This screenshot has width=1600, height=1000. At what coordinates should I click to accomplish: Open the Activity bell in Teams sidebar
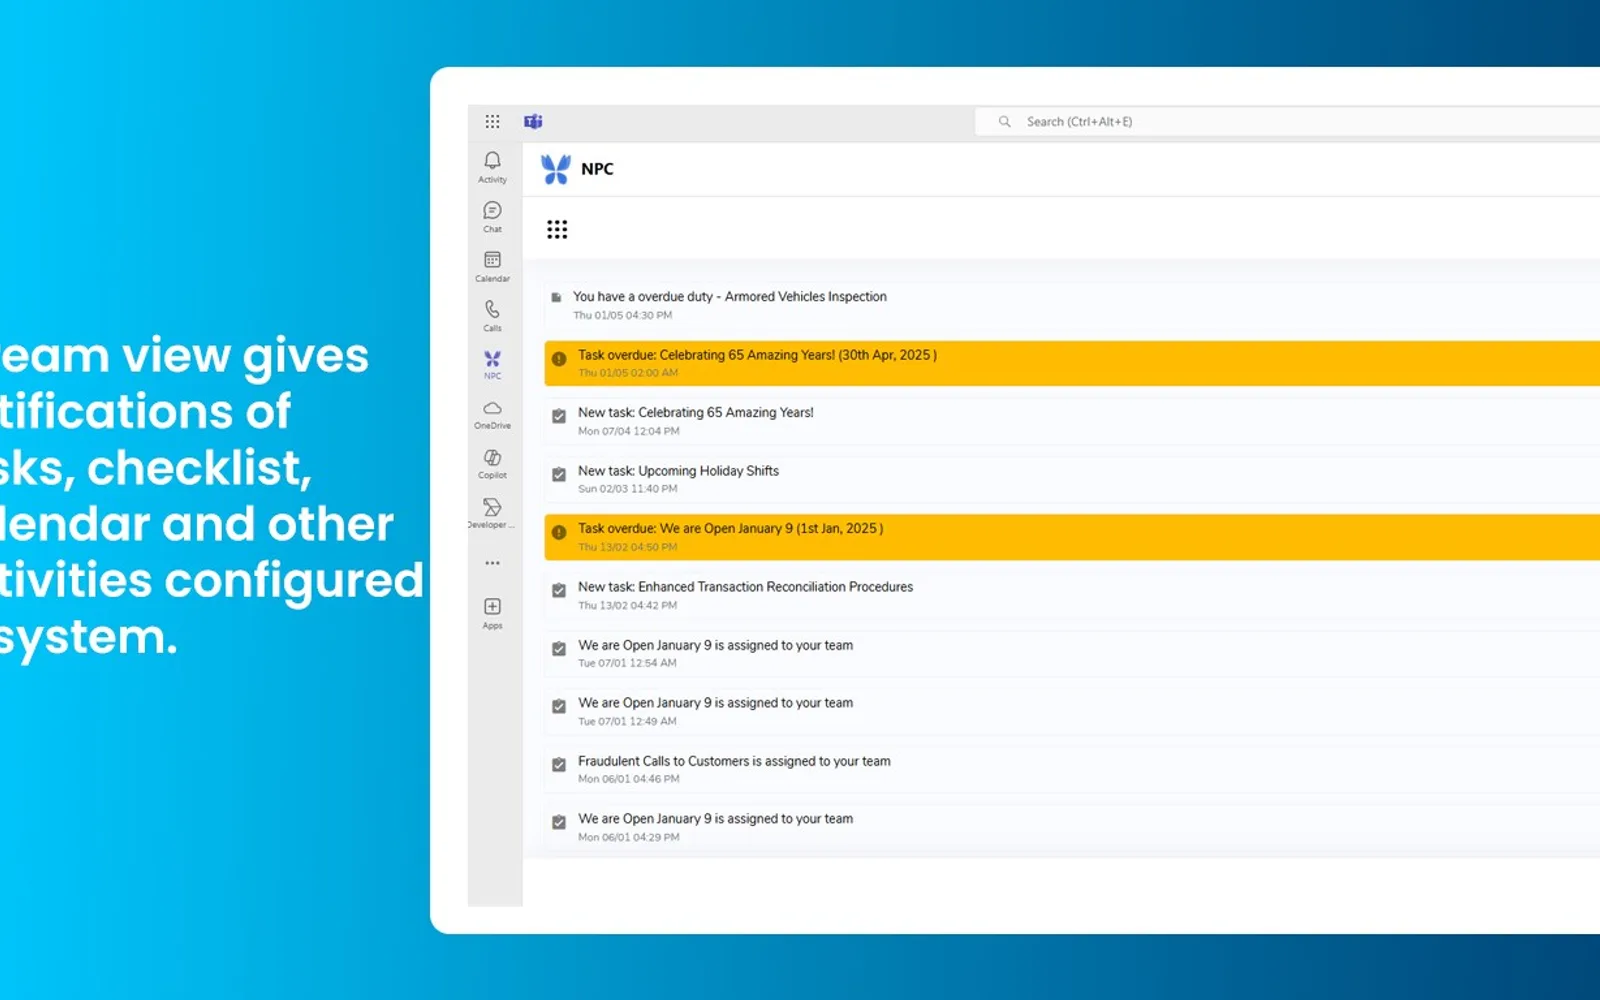tap(492, 167)
